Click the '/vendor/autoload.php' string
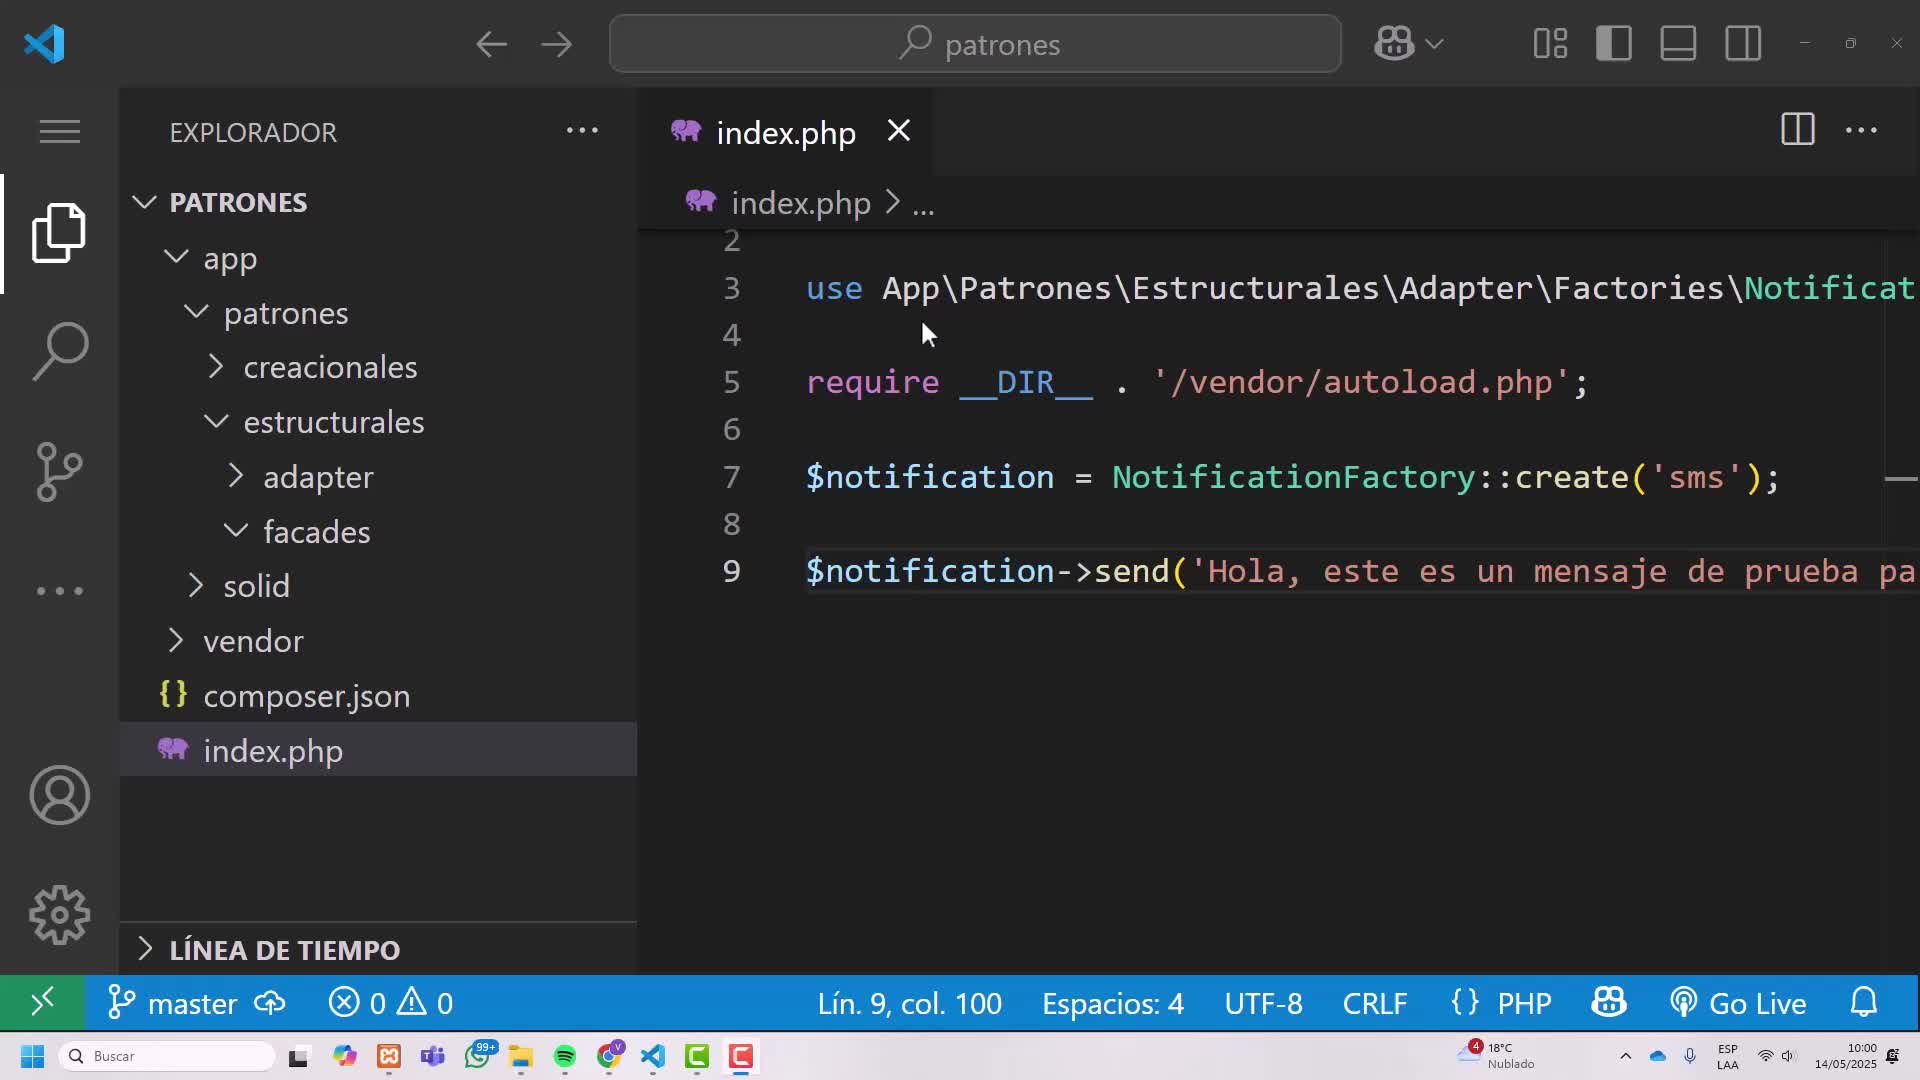Image resolution: width=1920 pixels, height=1080 pixels. point(1361,382)
